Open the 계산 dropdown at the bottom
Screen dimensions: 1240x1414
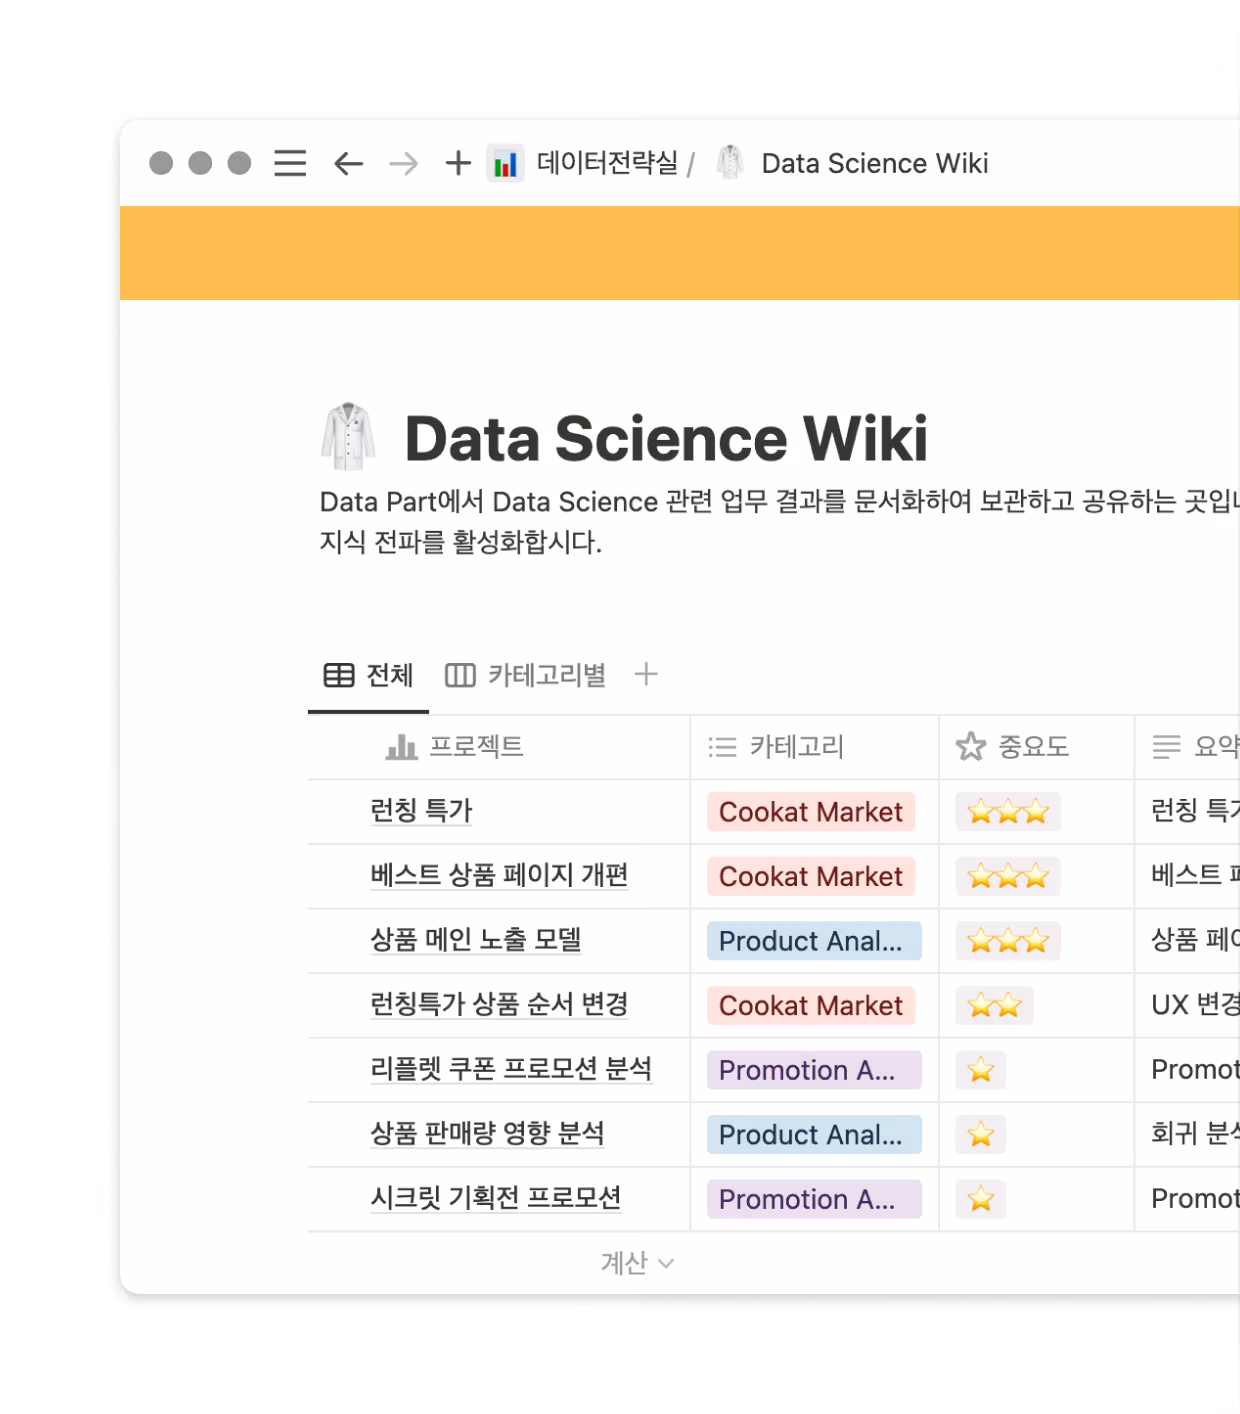pyautogui.click(x=637, y=1263)
